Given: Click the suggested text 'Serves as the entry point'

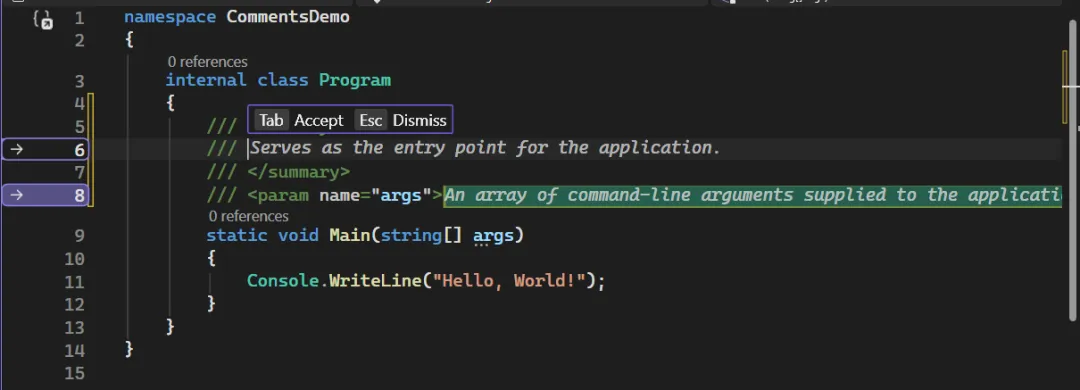Looking at the screenshot, I should point(378,147).
